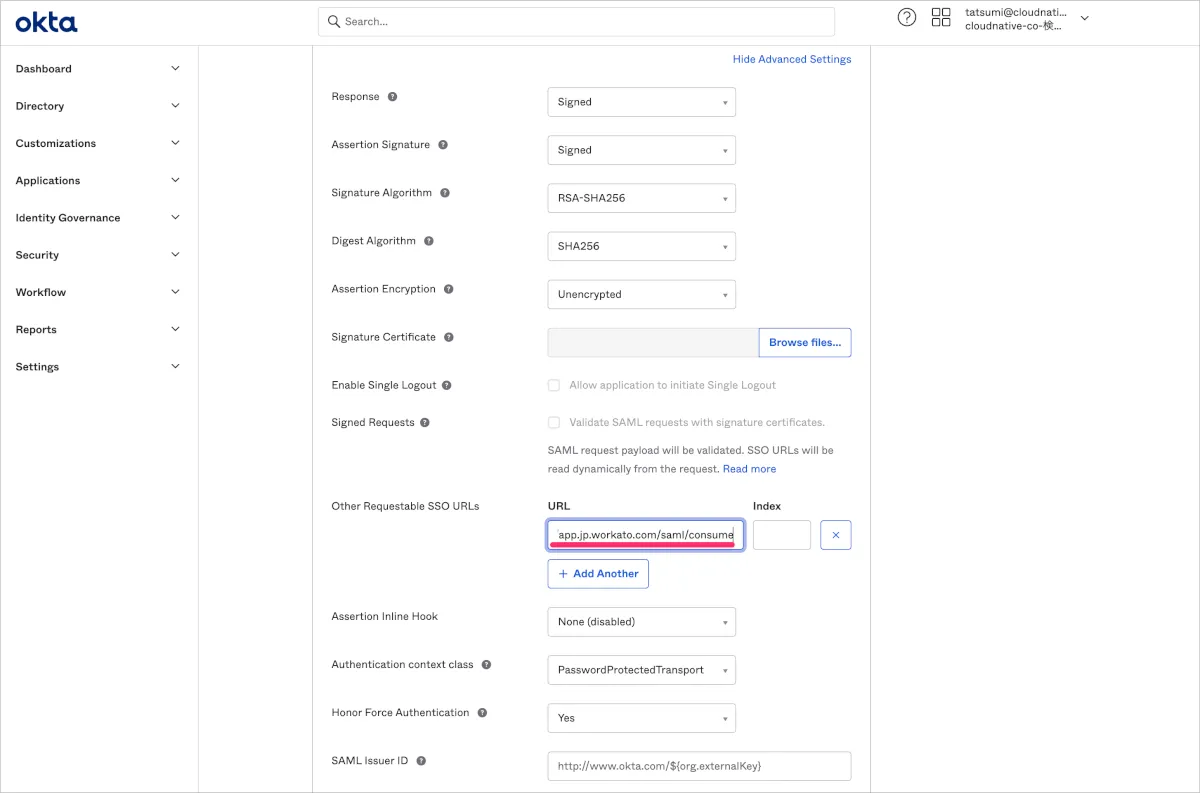
Task: Click Hide Advanced Settings link
Action: click(x=791, y=59)
